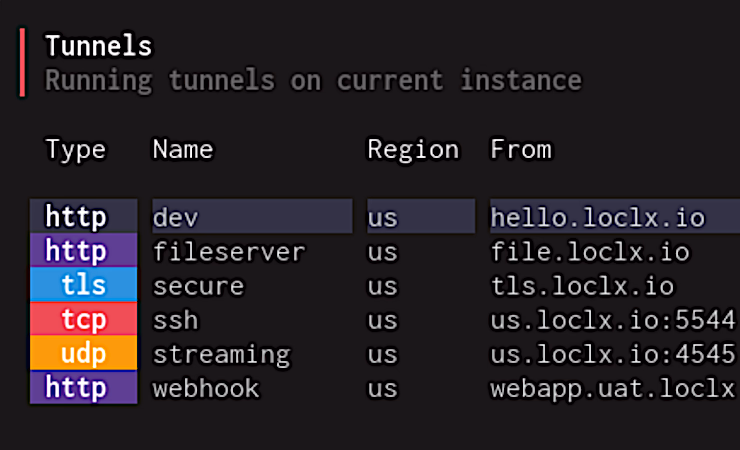Click the tls.loclx.io address
This screenshot has width=740, height=450.
click(582, 286)
